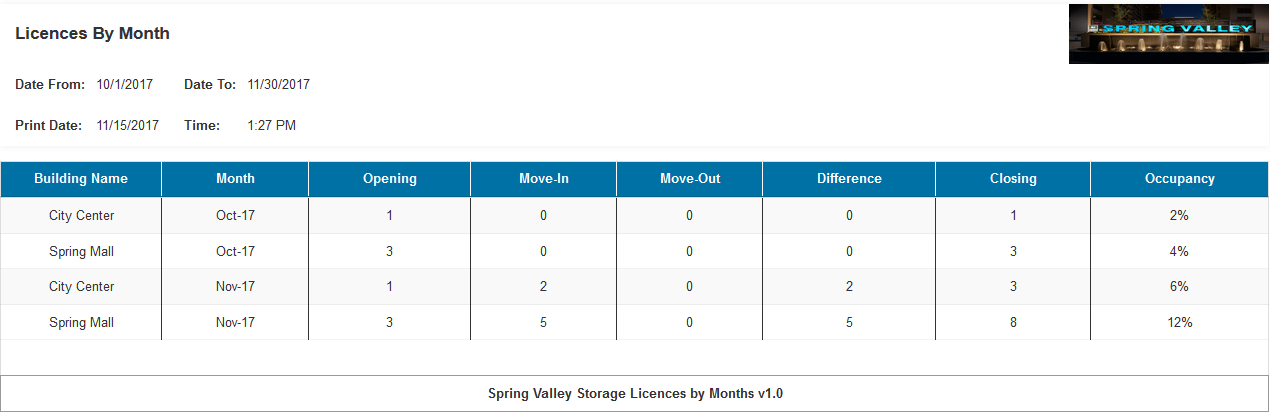Click the Occupancy column header
The image size is (1270, 414).
pos(1180,179)
